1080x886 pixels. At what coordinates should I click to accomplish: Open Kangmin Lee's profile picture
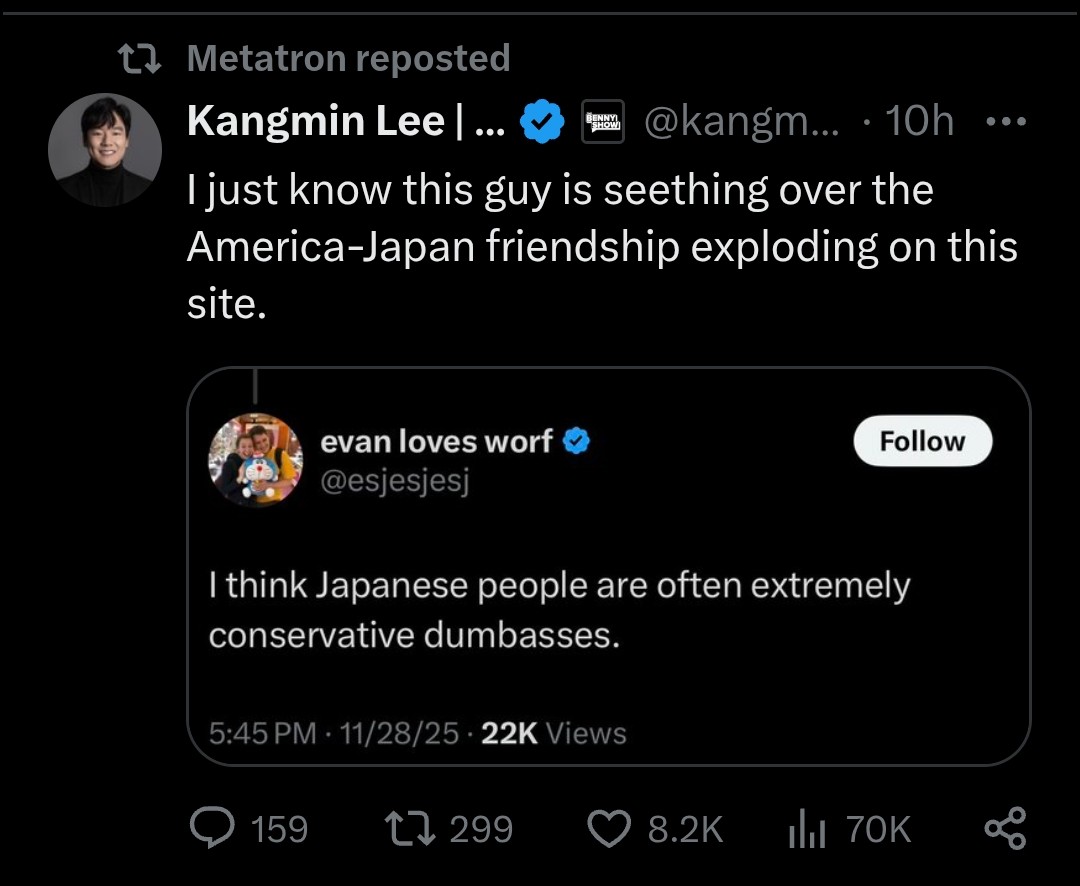105,150
